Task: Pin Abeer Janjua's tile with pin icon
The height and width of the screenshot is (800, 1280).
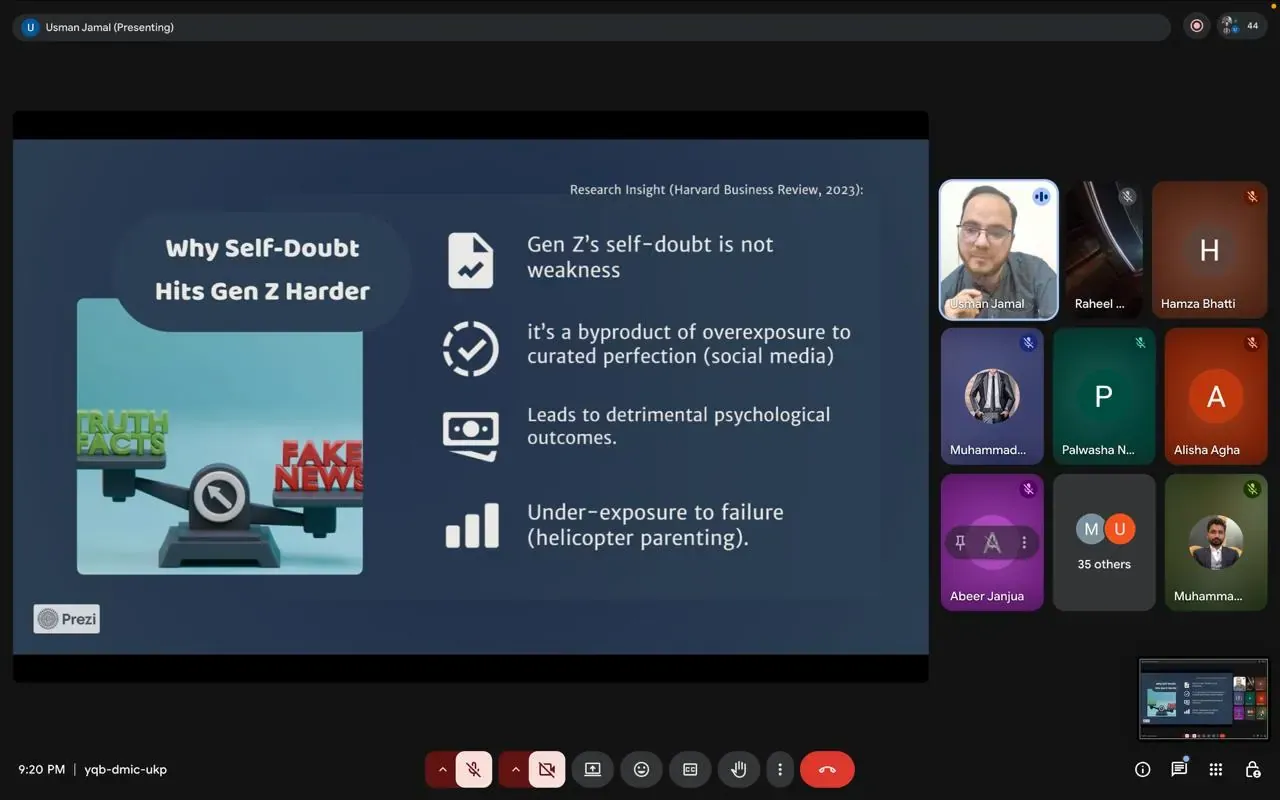Action: coord(960,542)
